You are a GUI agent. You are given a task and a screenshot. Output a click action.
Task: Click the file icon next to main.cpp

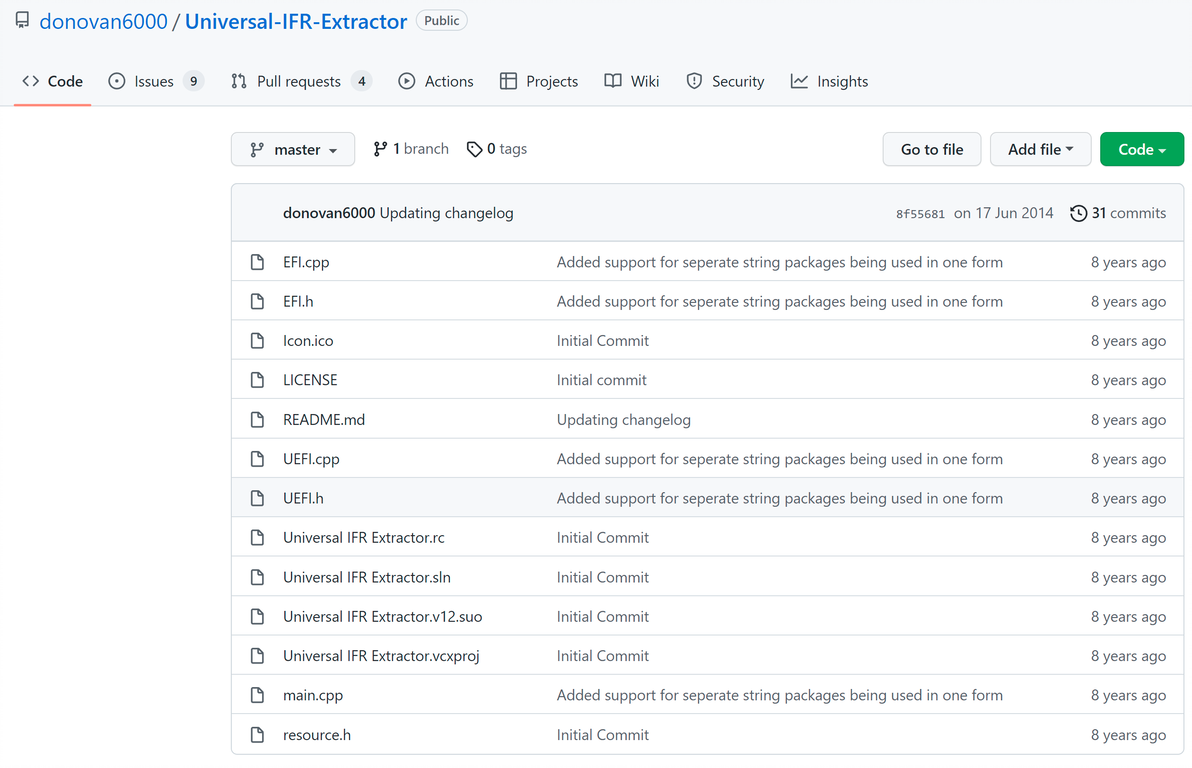pyautogui.click(x=257, y=695)
